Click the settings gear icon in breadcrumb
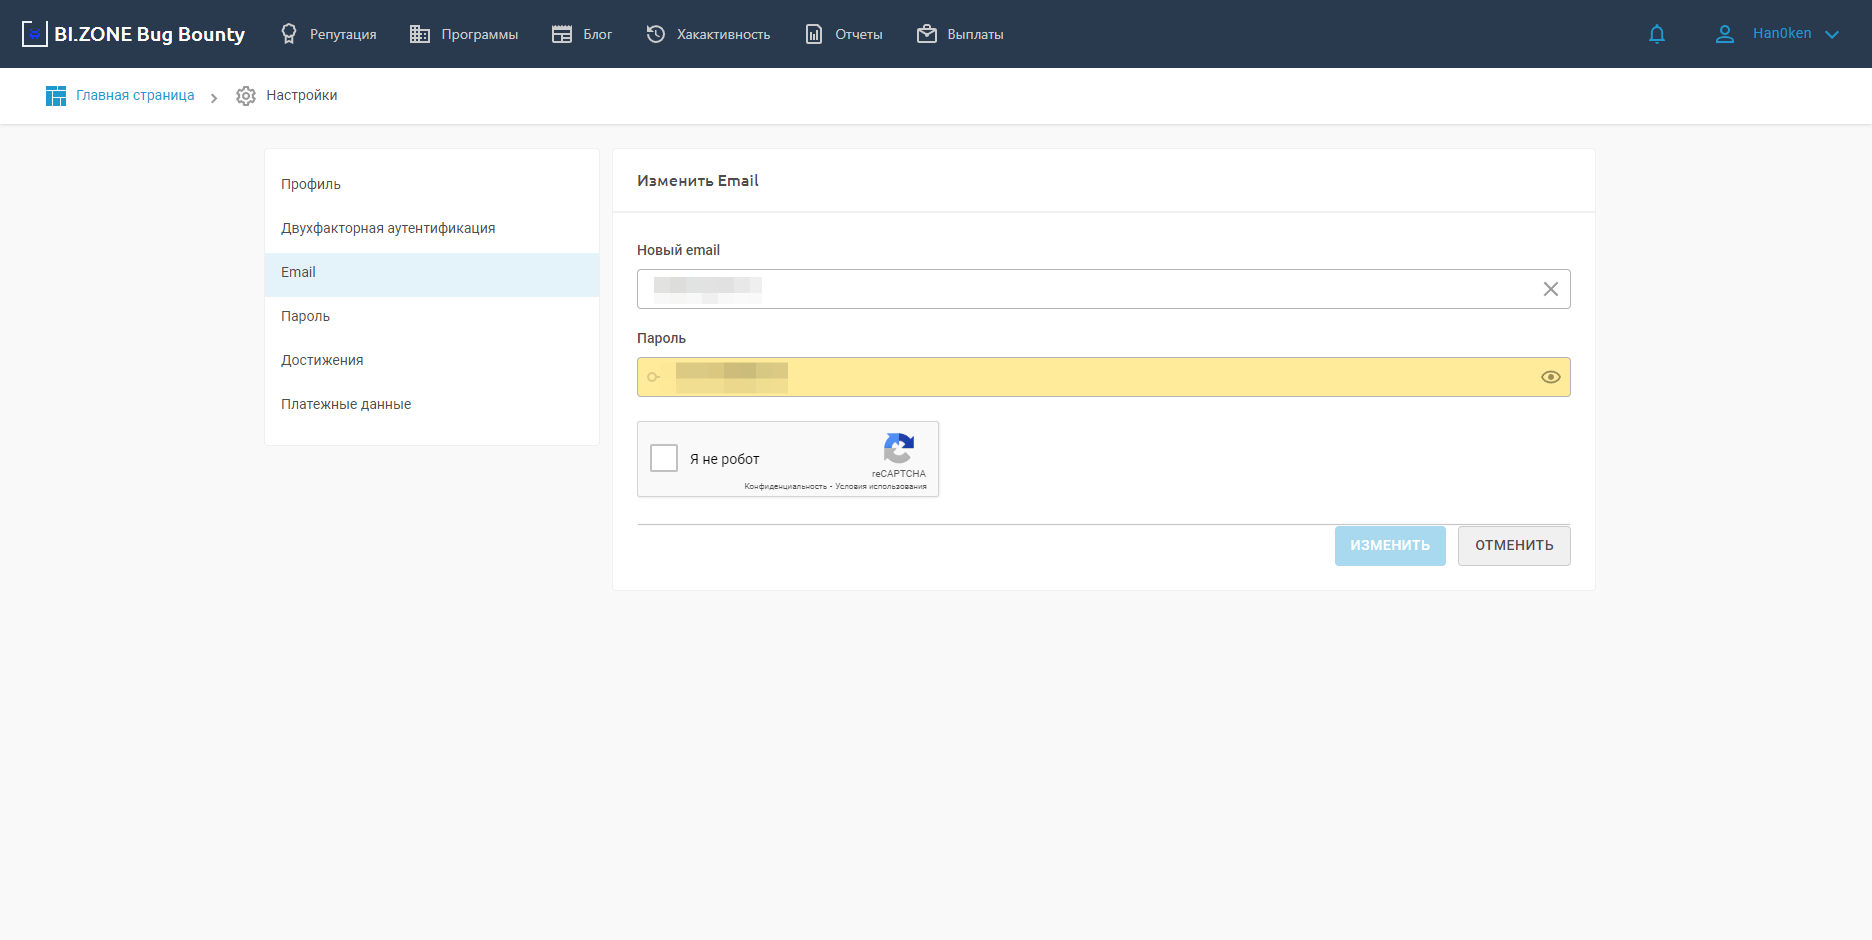 tap(246, 96)
